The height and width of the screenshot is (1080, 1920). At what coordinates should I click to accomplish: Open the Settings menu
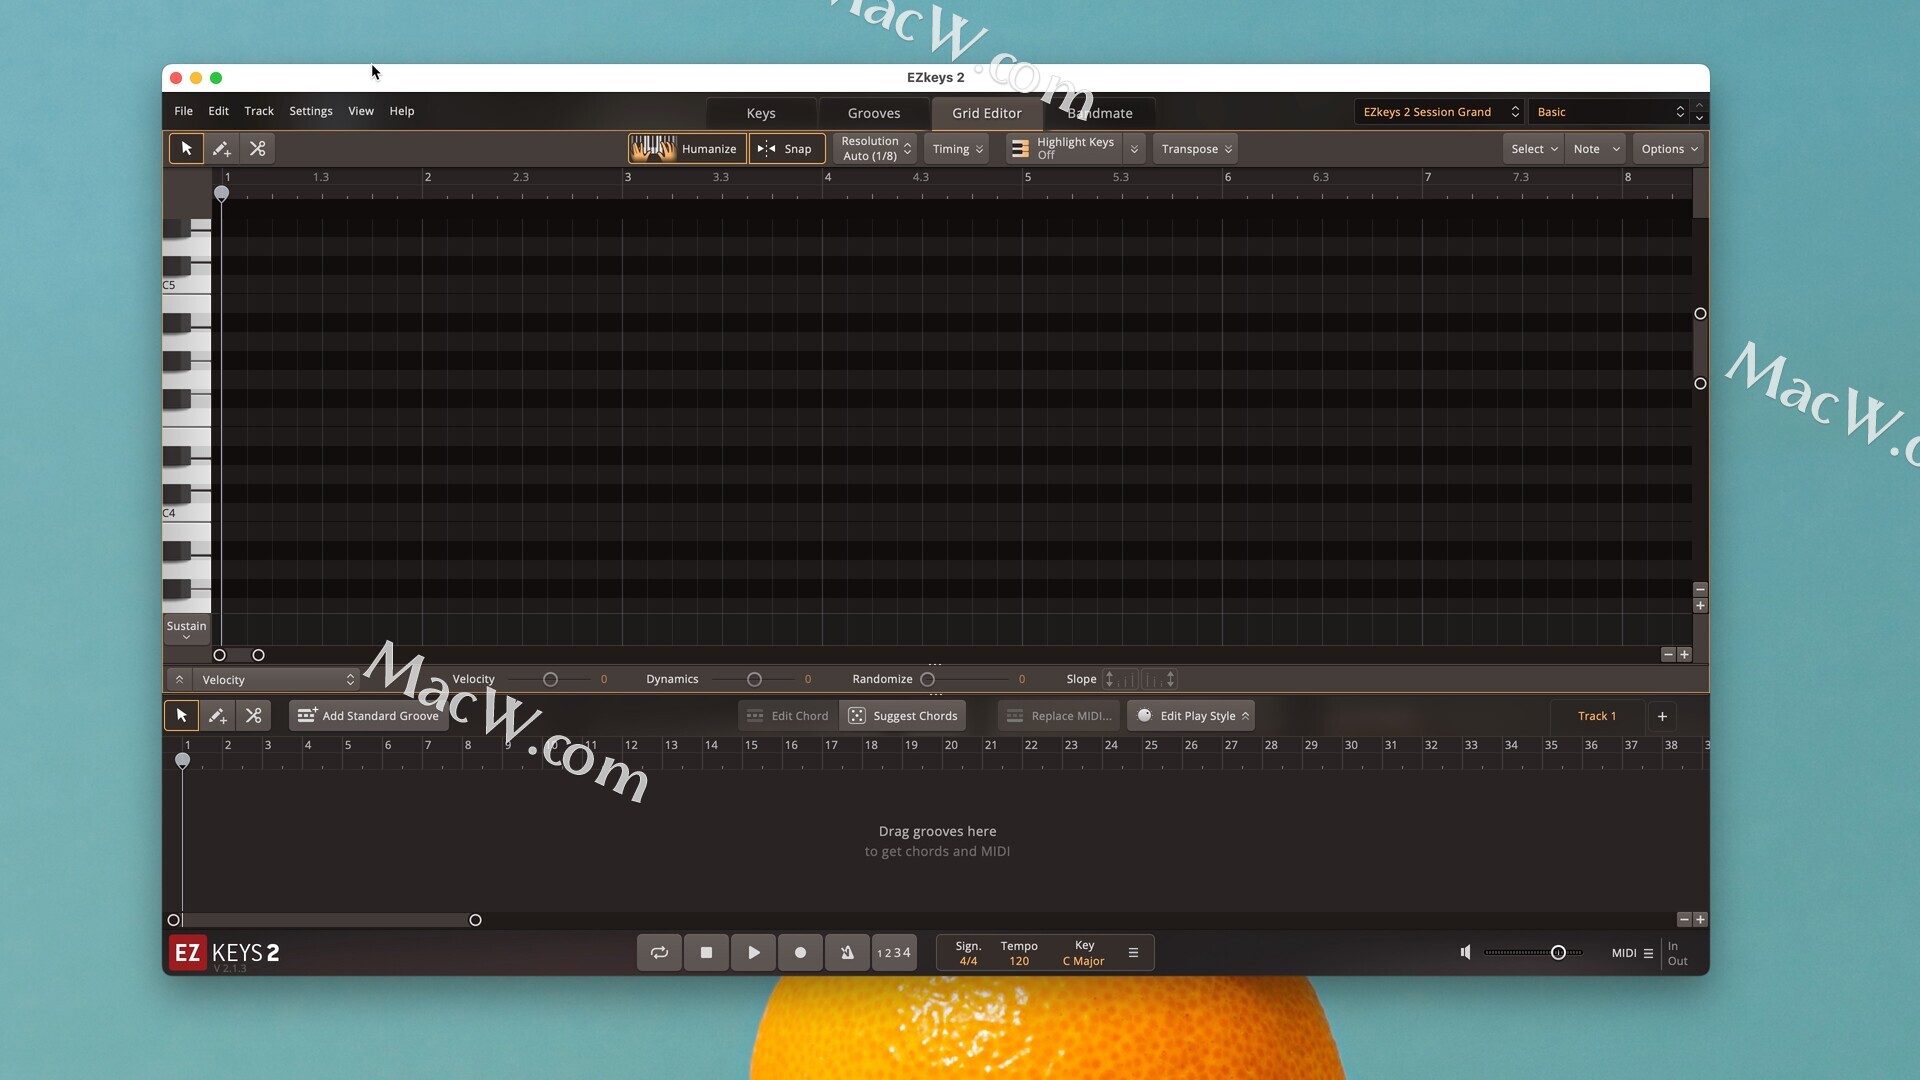pos(311,111)
